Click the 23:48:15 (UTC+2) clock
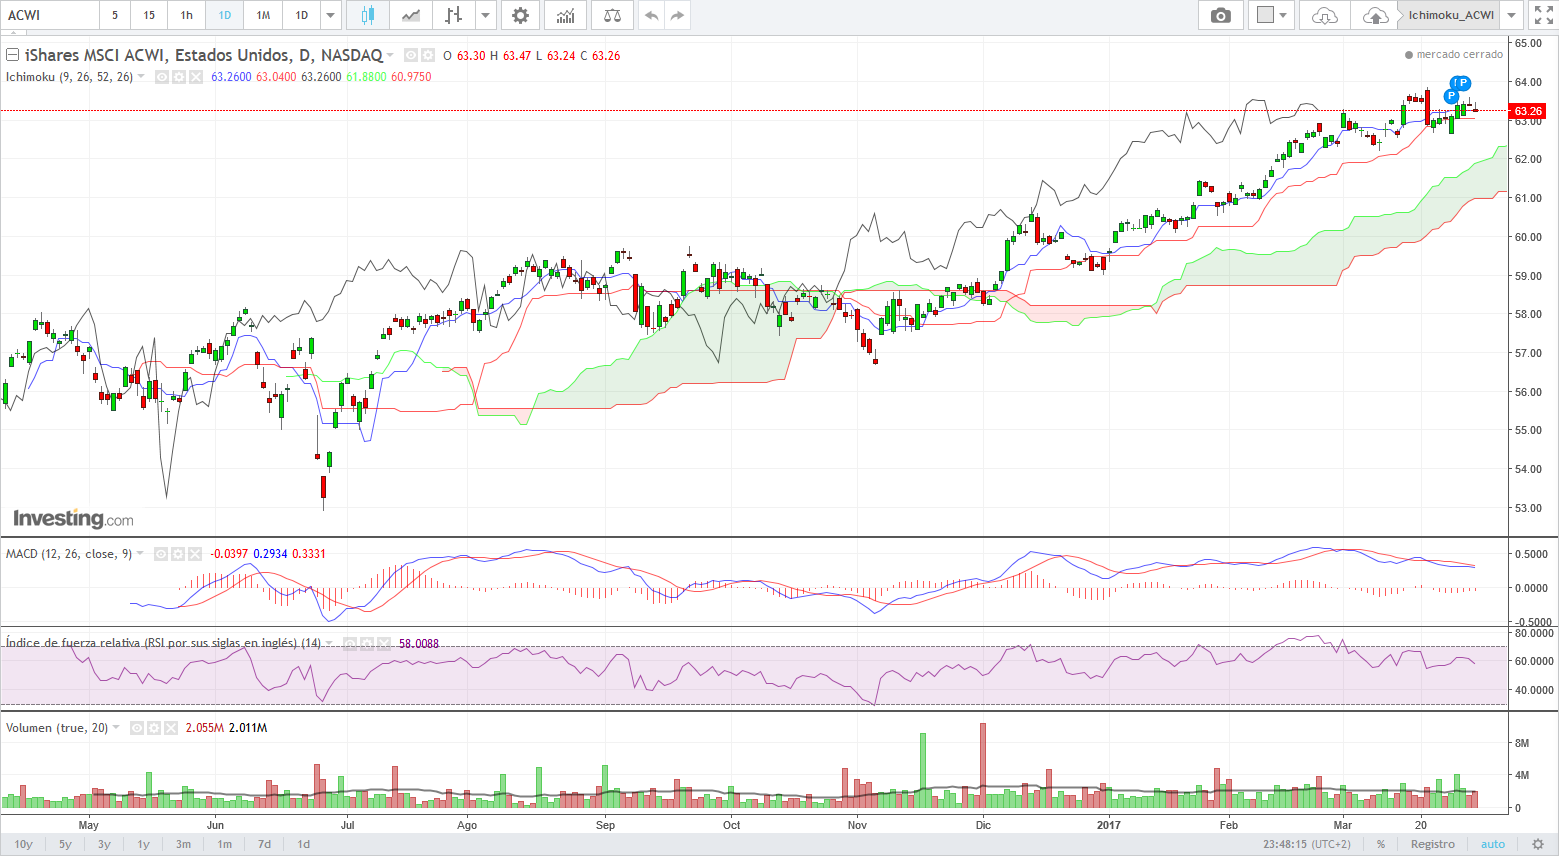The image size is (1559, 856). 1306,844
